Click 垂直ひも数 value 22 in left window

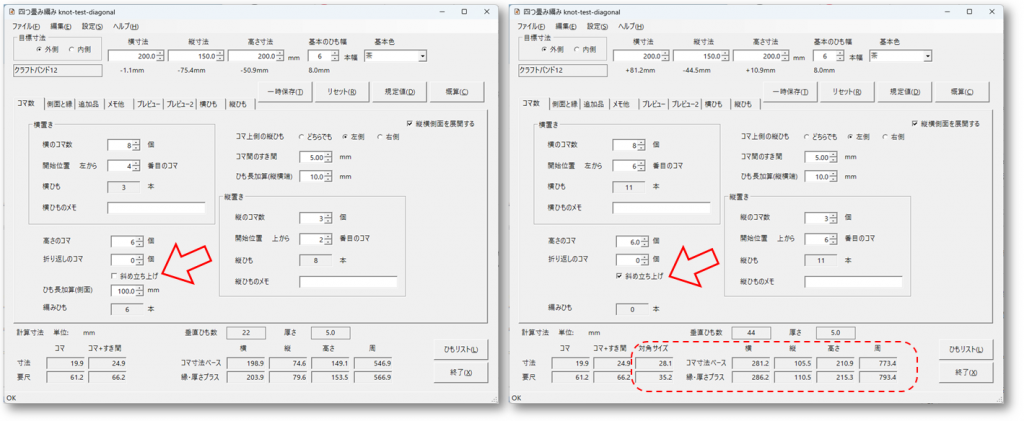[244, 332]
